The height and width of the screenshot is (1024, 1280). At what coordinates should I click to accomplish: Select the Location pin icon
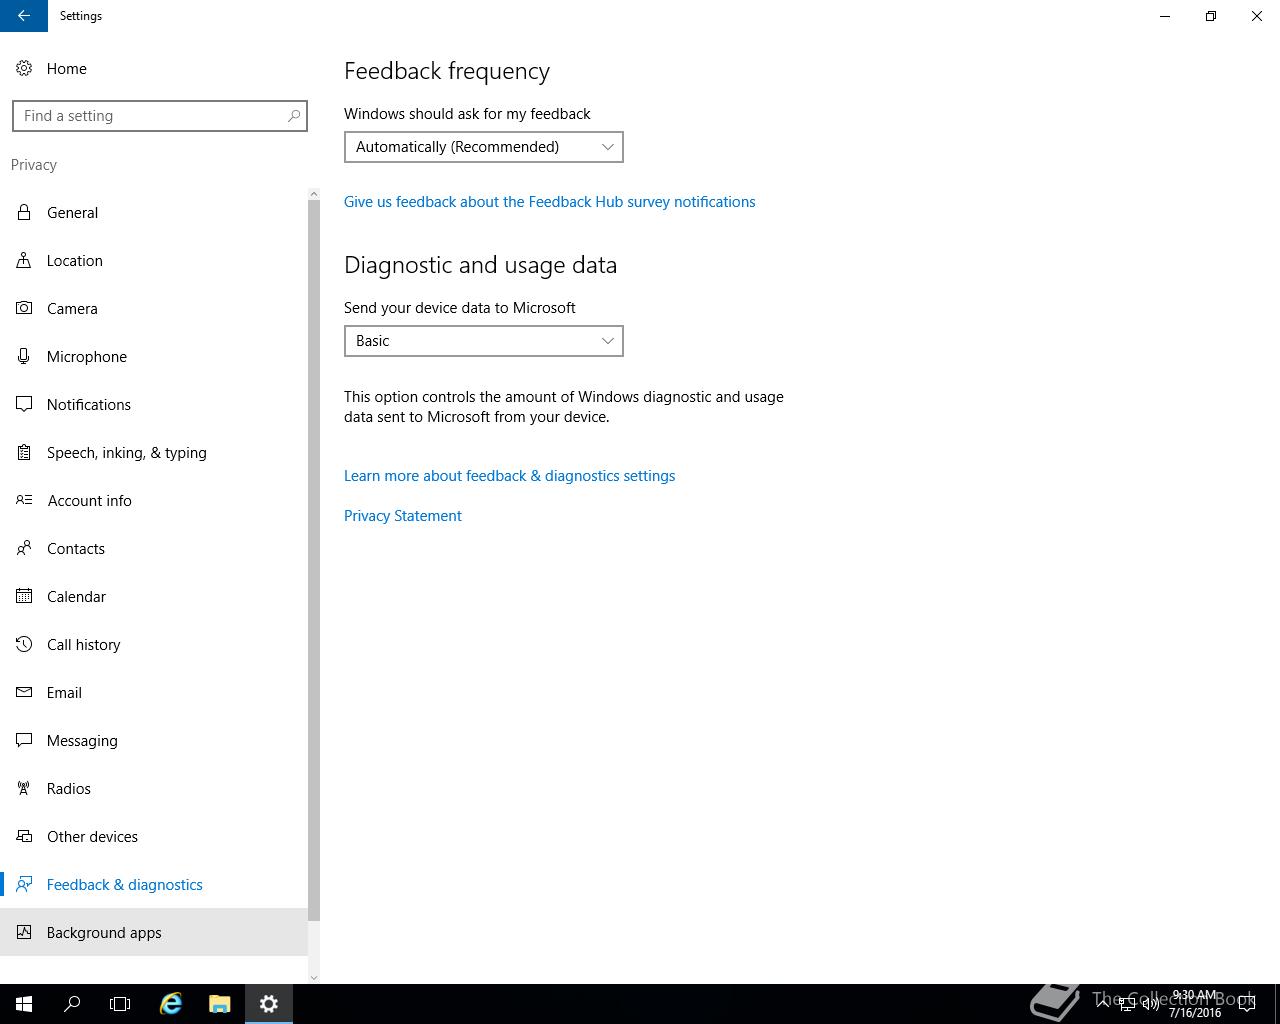click(24, 261)
